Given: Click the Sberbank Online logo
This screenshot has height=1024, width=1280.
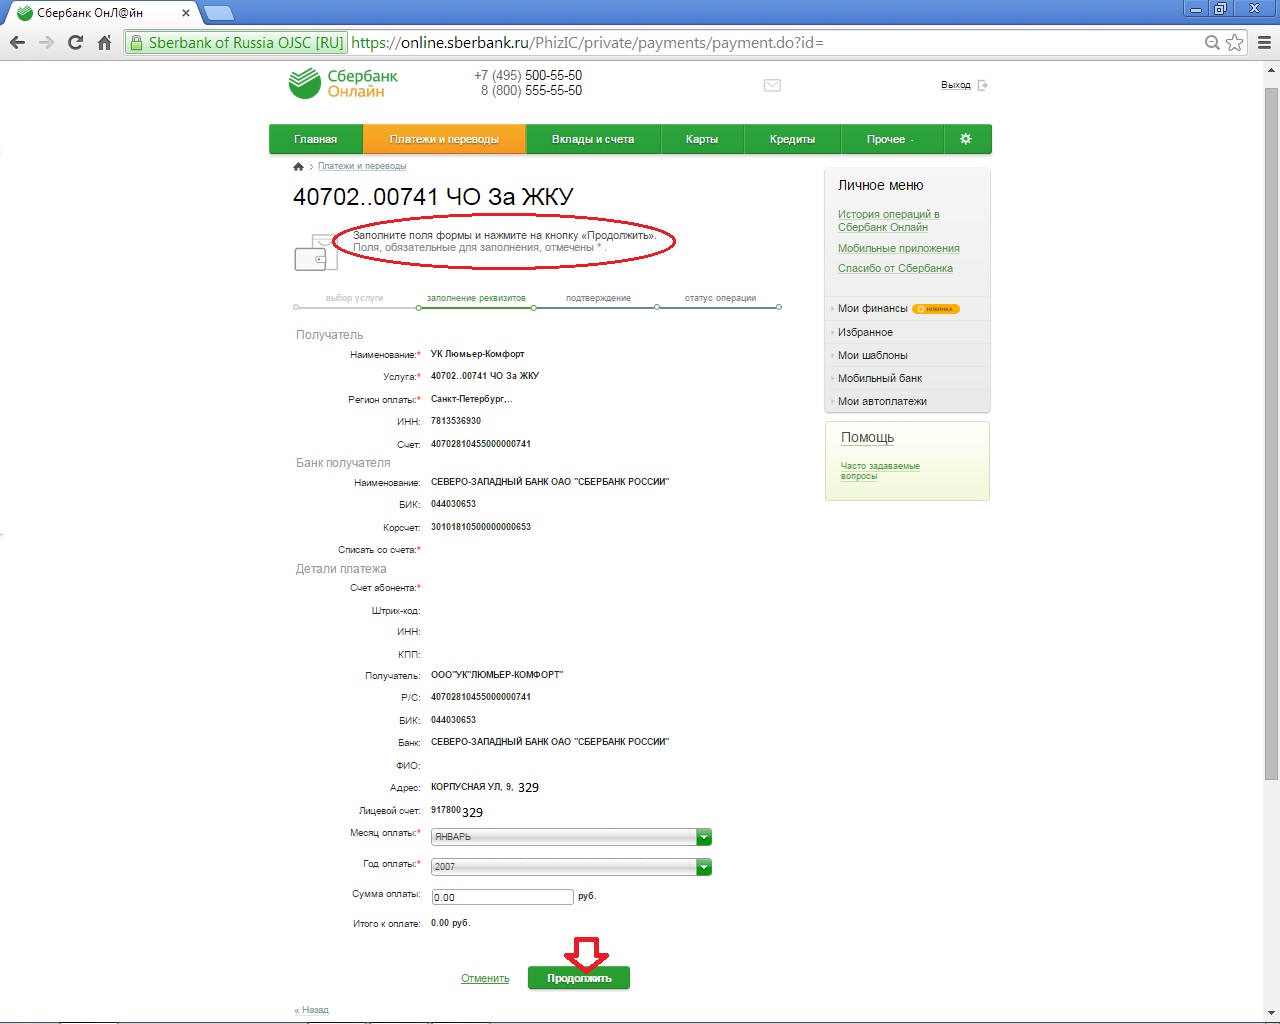Looking at the screenshot, I should pyautogui.click(x=343, y=83).
